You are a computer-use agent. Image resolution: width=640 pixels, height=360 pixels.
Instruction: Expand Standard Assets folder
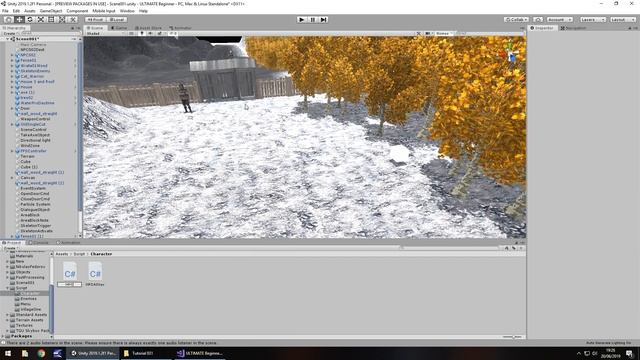click(8, 315)
